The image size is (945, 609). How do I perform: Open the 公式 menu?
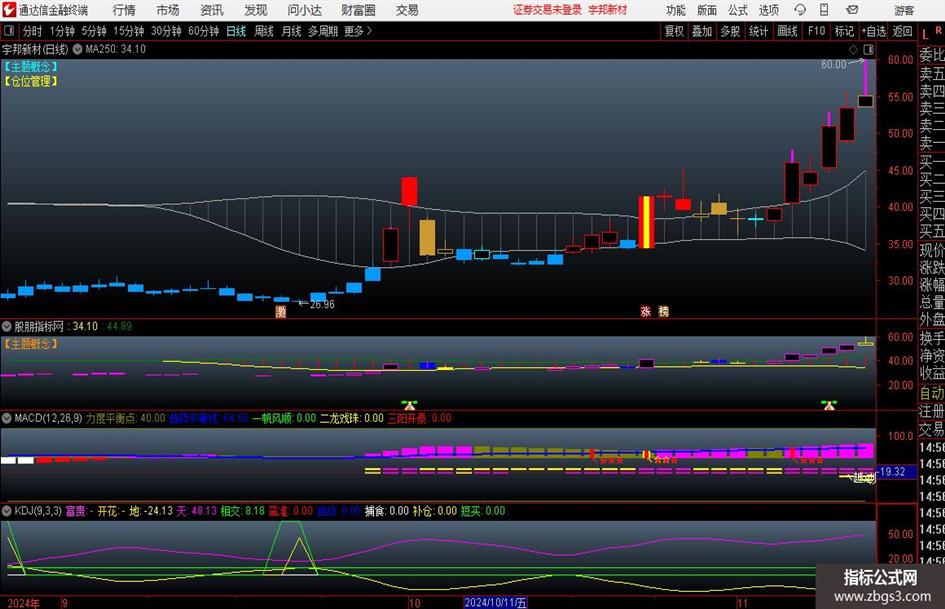coord(738,10)
